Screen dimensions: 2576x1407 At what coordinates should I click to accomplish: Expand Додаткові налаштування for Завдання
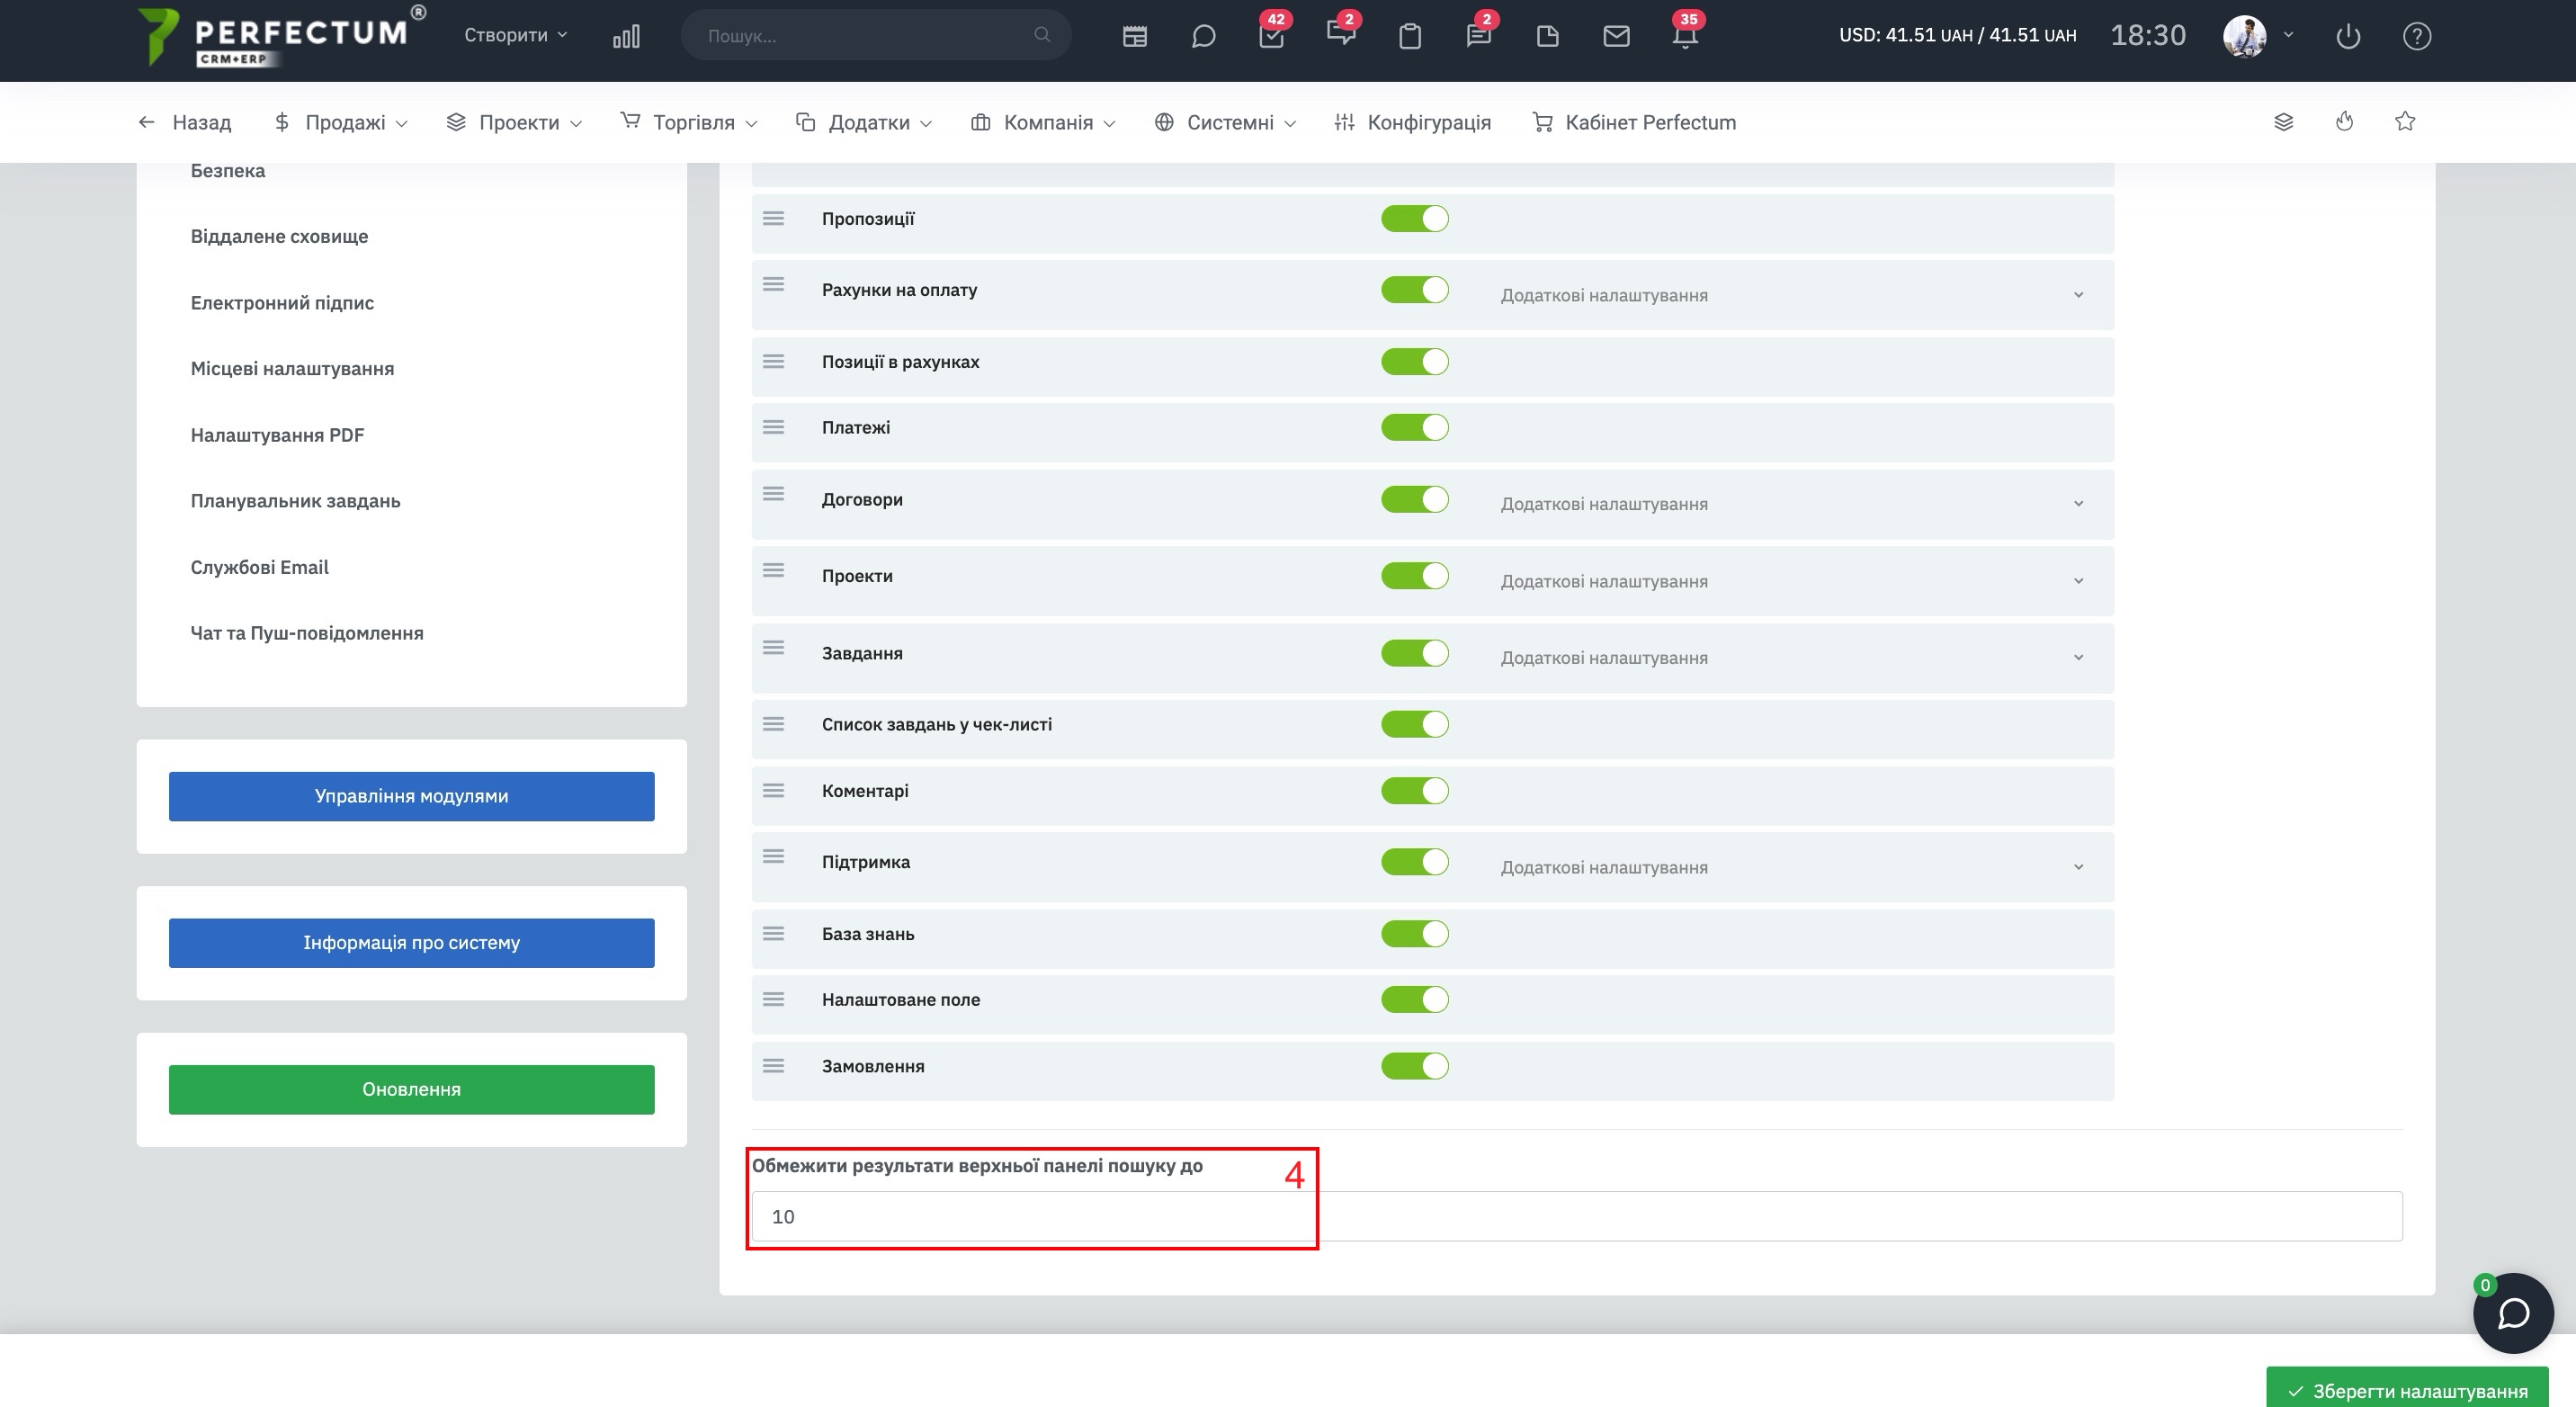[1792, 658]
